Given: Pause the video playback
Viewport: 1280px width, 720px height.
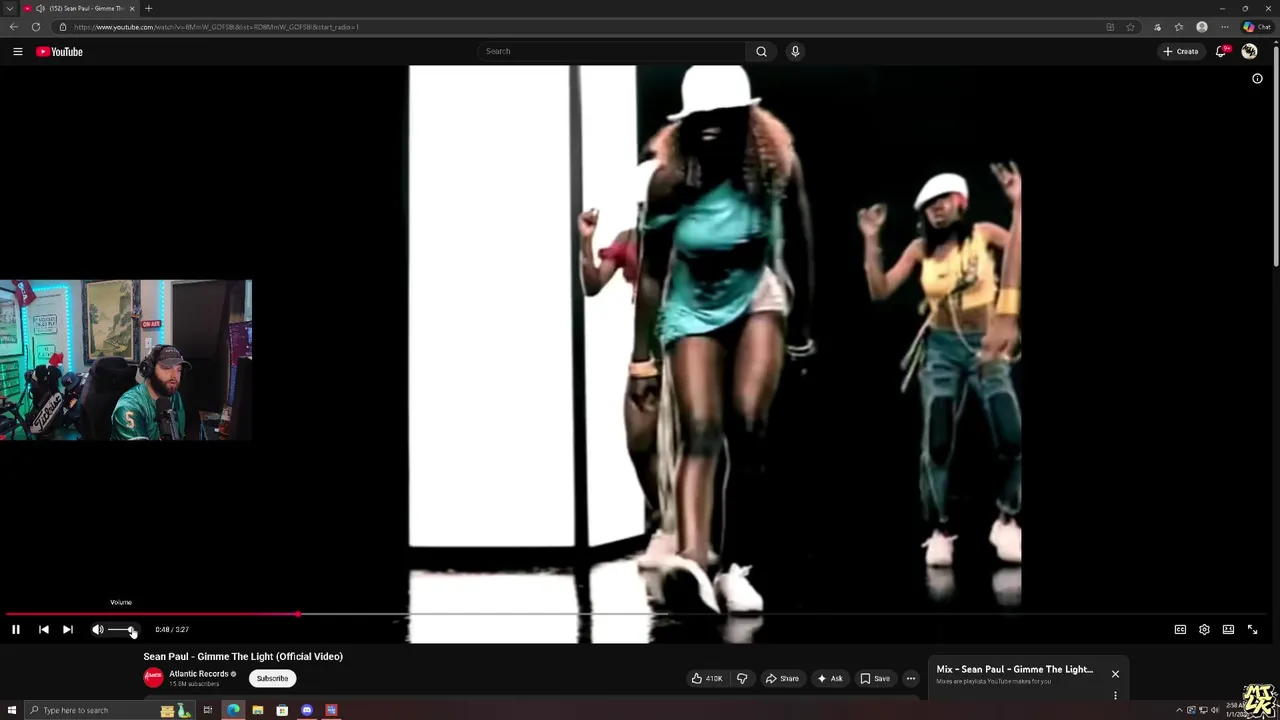Looking at the screenshot, I should point(15,629).
